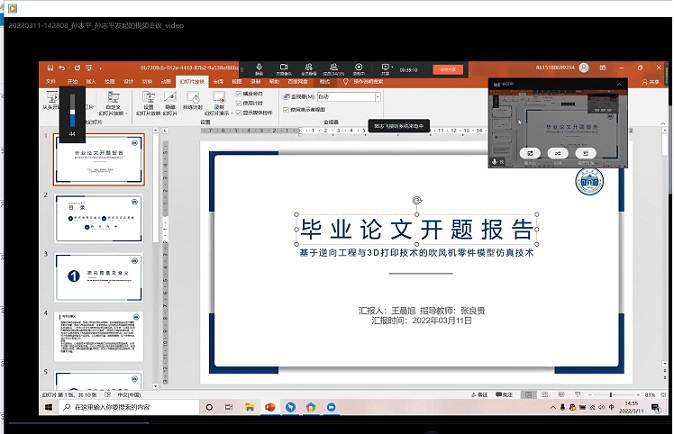Select the slide 4 text thumbnail

(x=99, y=336)
